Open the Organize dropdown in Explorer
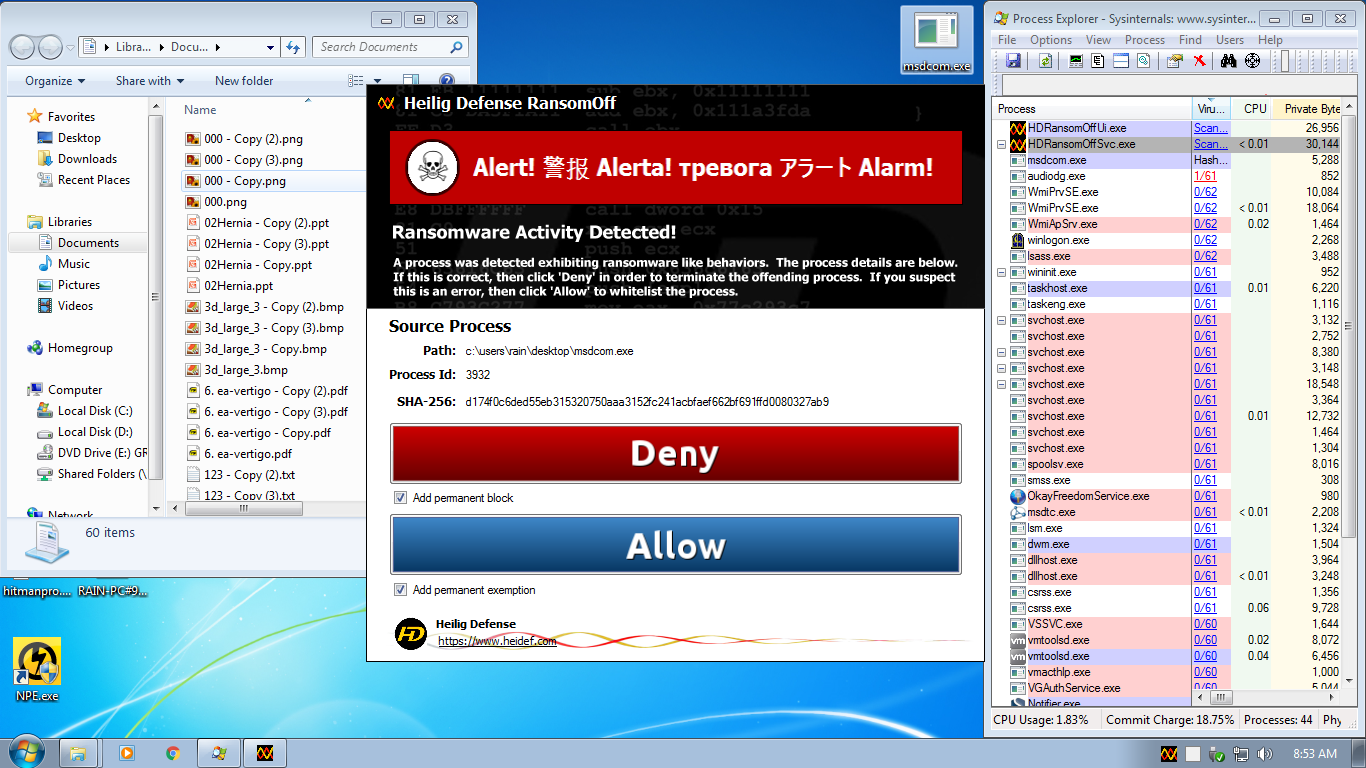Screen dimensions: 1366x768 (x=55, y=81)
